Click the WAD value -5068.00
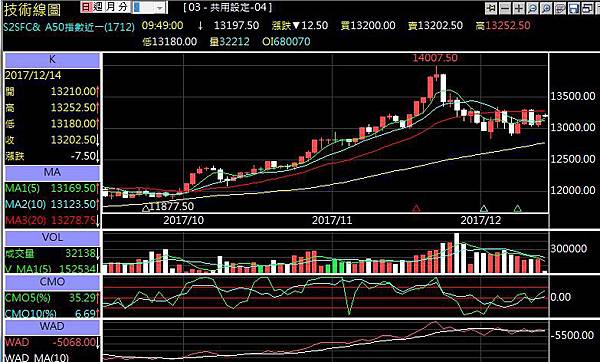Image resolution: width=600 pixels, height=362 pixels. tap(73, 342)
